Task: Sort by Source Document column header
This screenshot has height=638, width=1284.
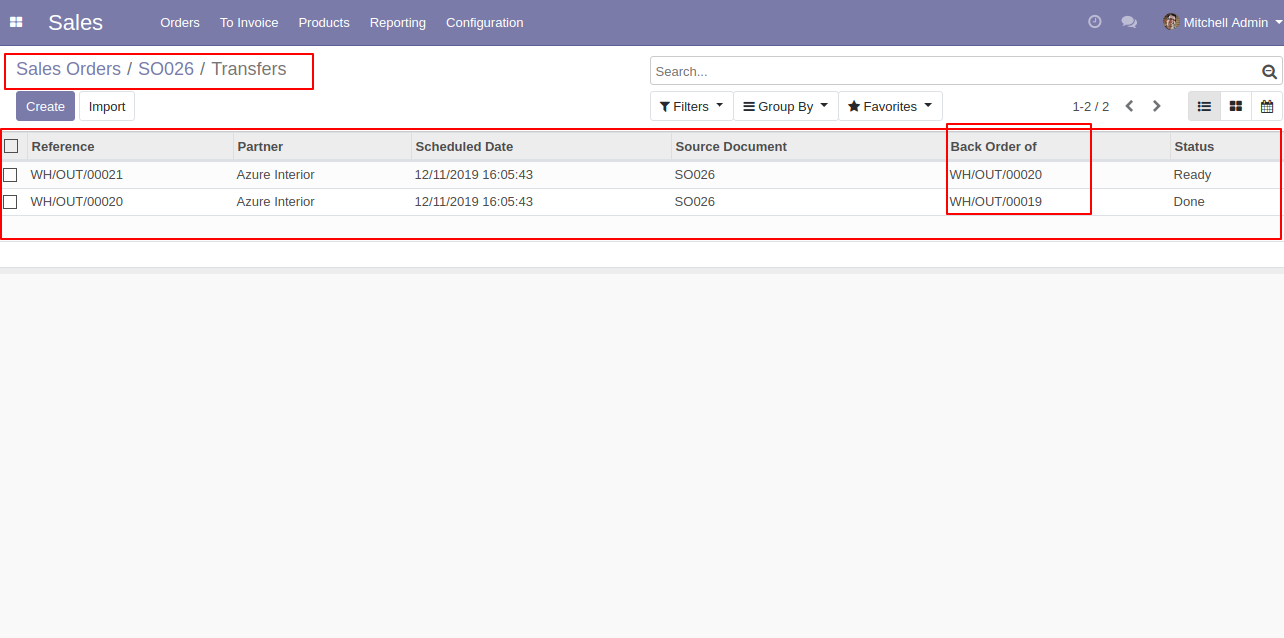Action: coord(808,146)
